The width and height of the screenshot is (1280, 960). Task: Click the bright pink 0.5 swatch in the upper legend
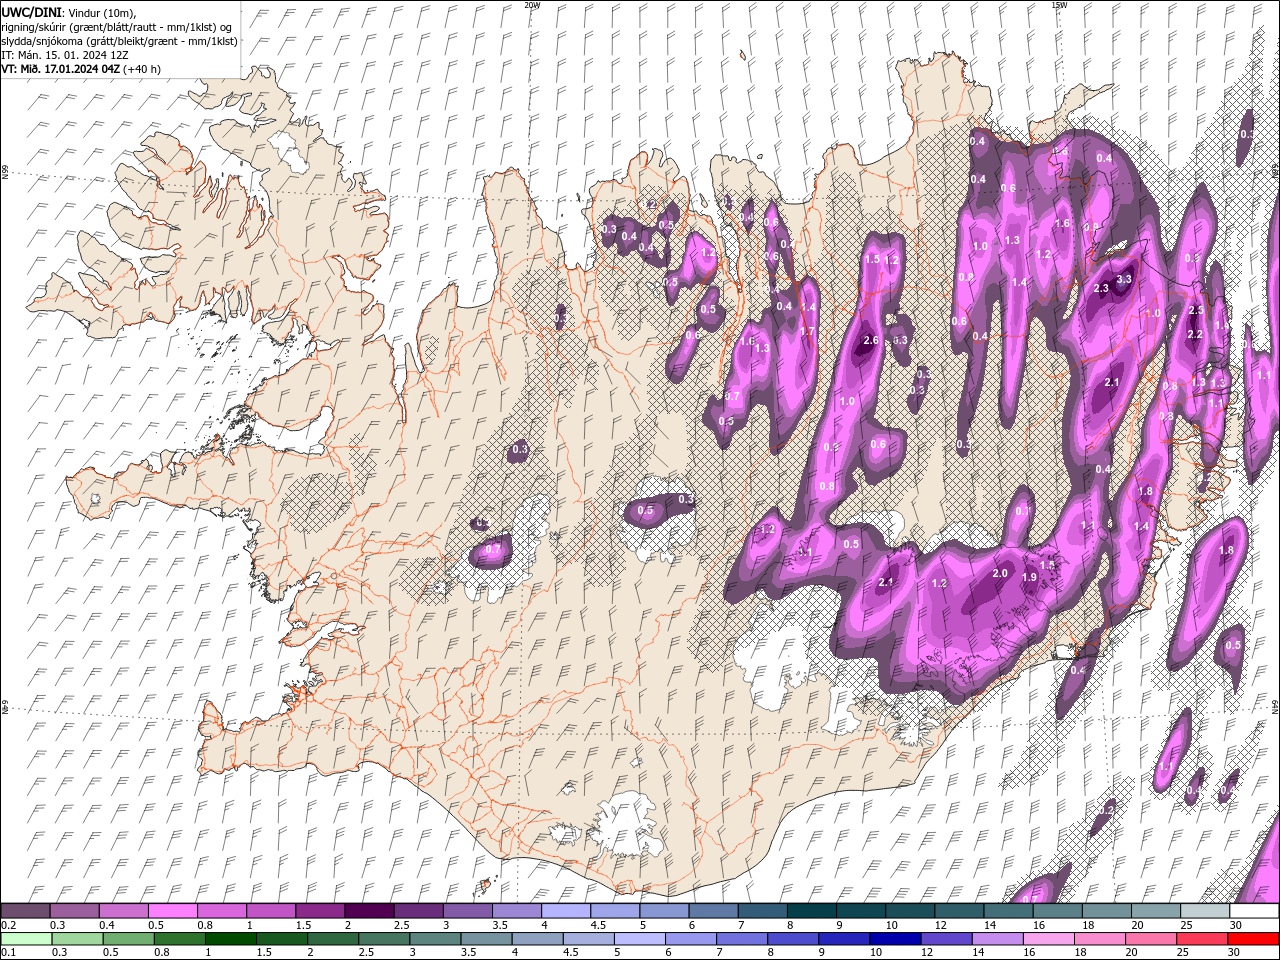pyautogui.click(x=172, y=911)
